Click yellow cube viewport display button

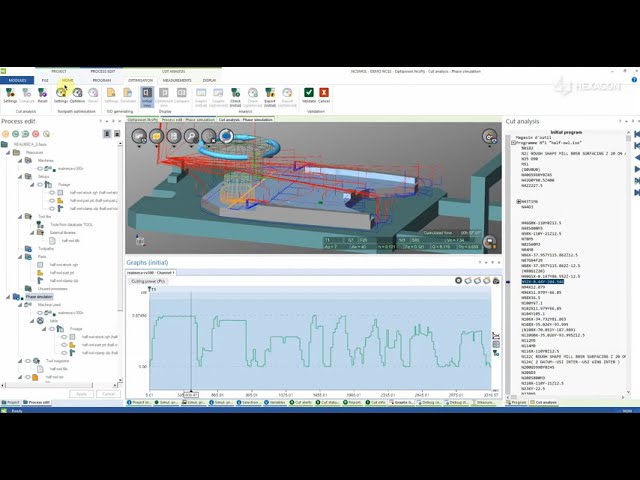pyautogui.click(x=156, y=136)
